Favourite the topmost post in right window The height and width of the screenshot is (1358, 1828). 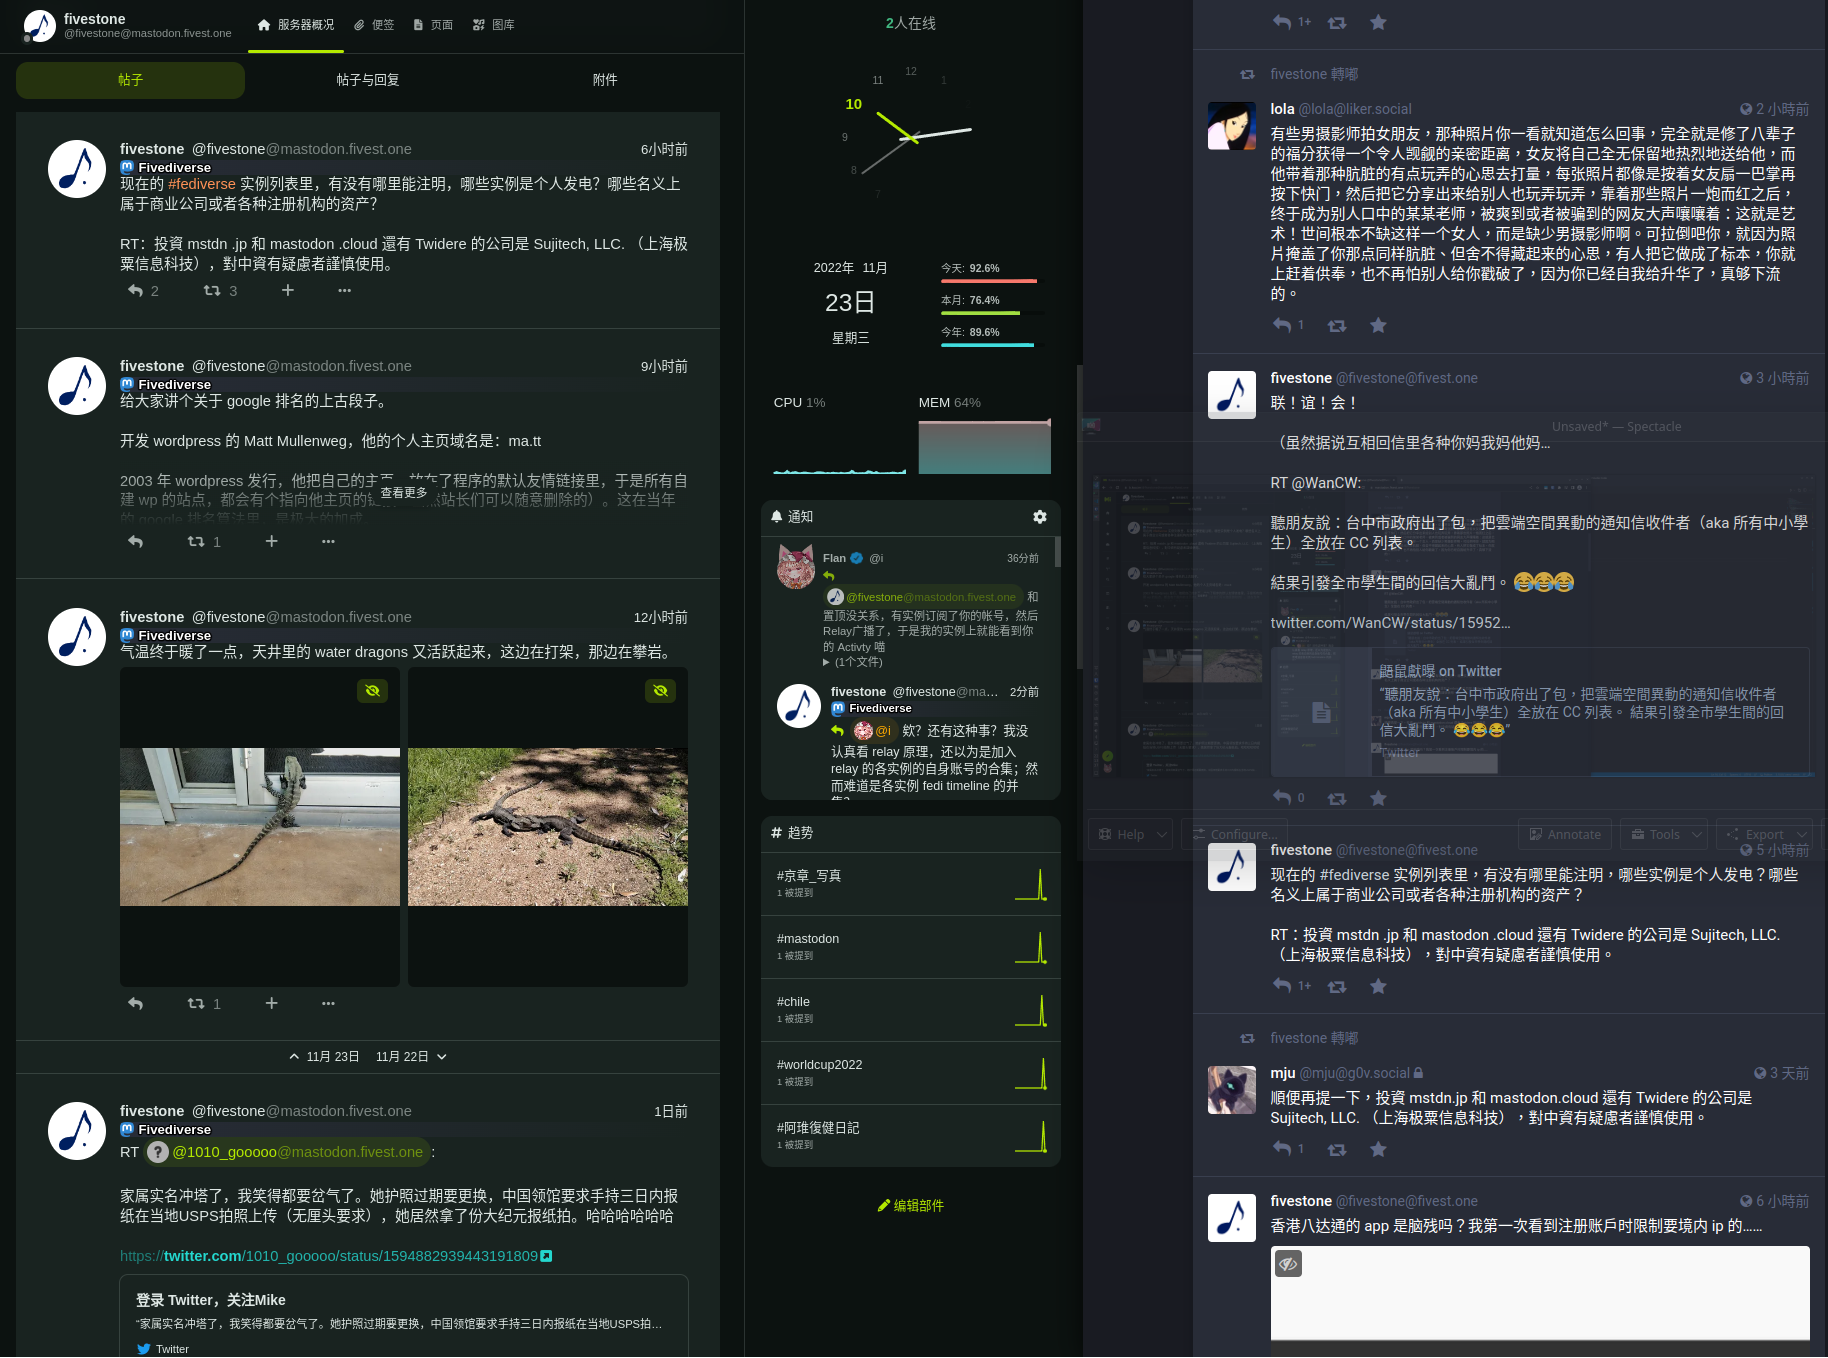[x=1378, y=22]
